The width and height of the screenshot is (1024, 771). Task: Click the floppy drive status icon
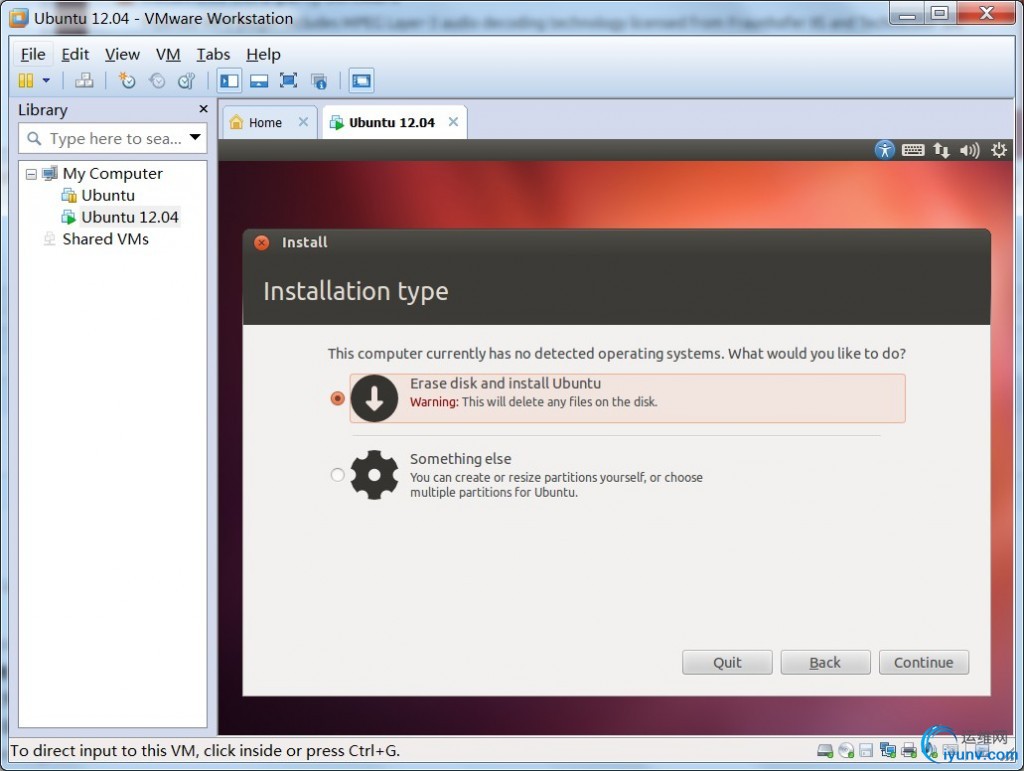[866, 751]
